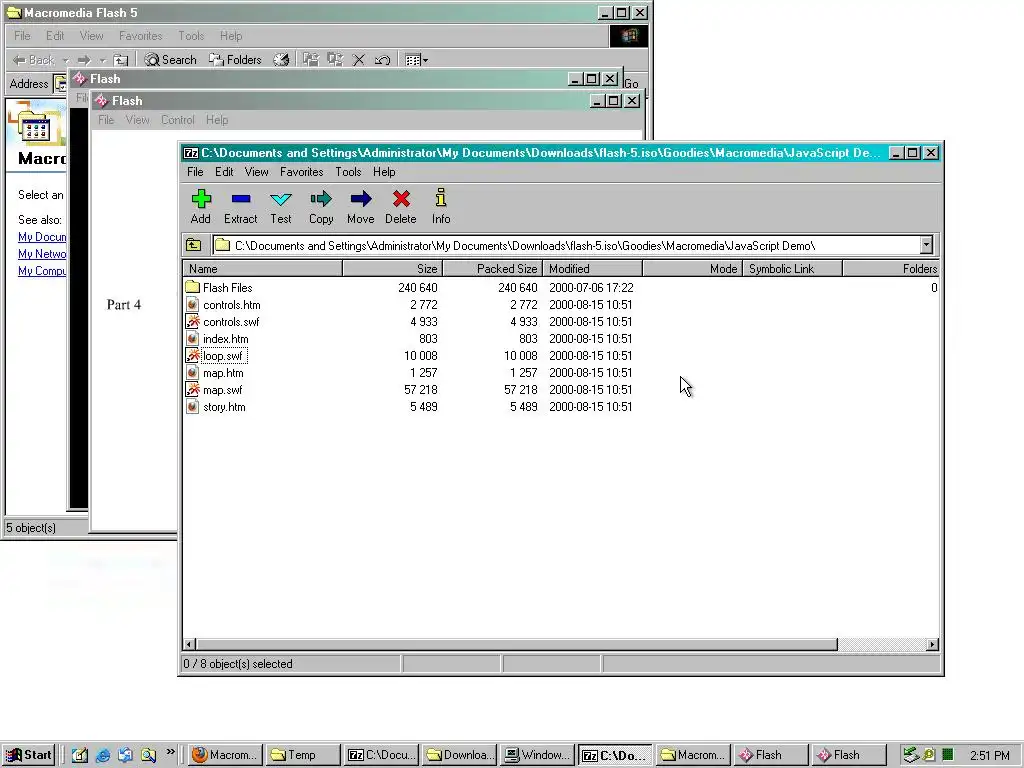Click the map.swf Flash file icon
The height and width of the screenshot is (768, 1024).
[x=192, y=389]
